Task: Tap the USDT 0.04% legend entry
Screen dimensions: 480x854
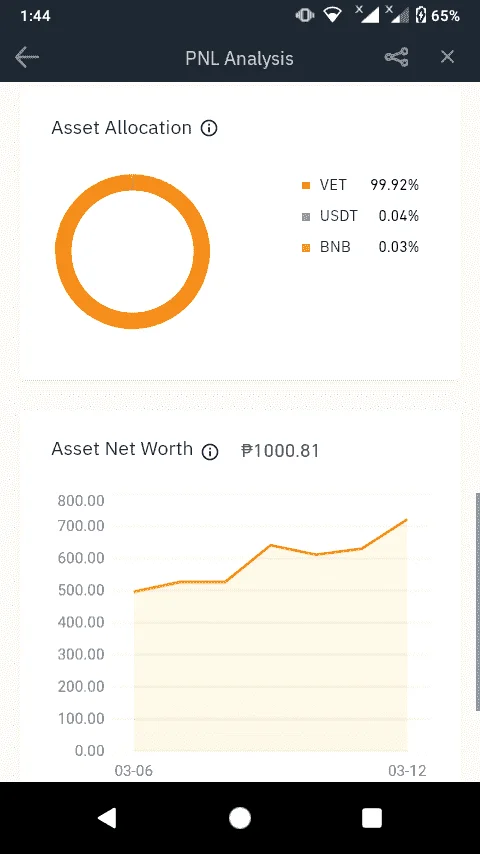Action: 360,216
